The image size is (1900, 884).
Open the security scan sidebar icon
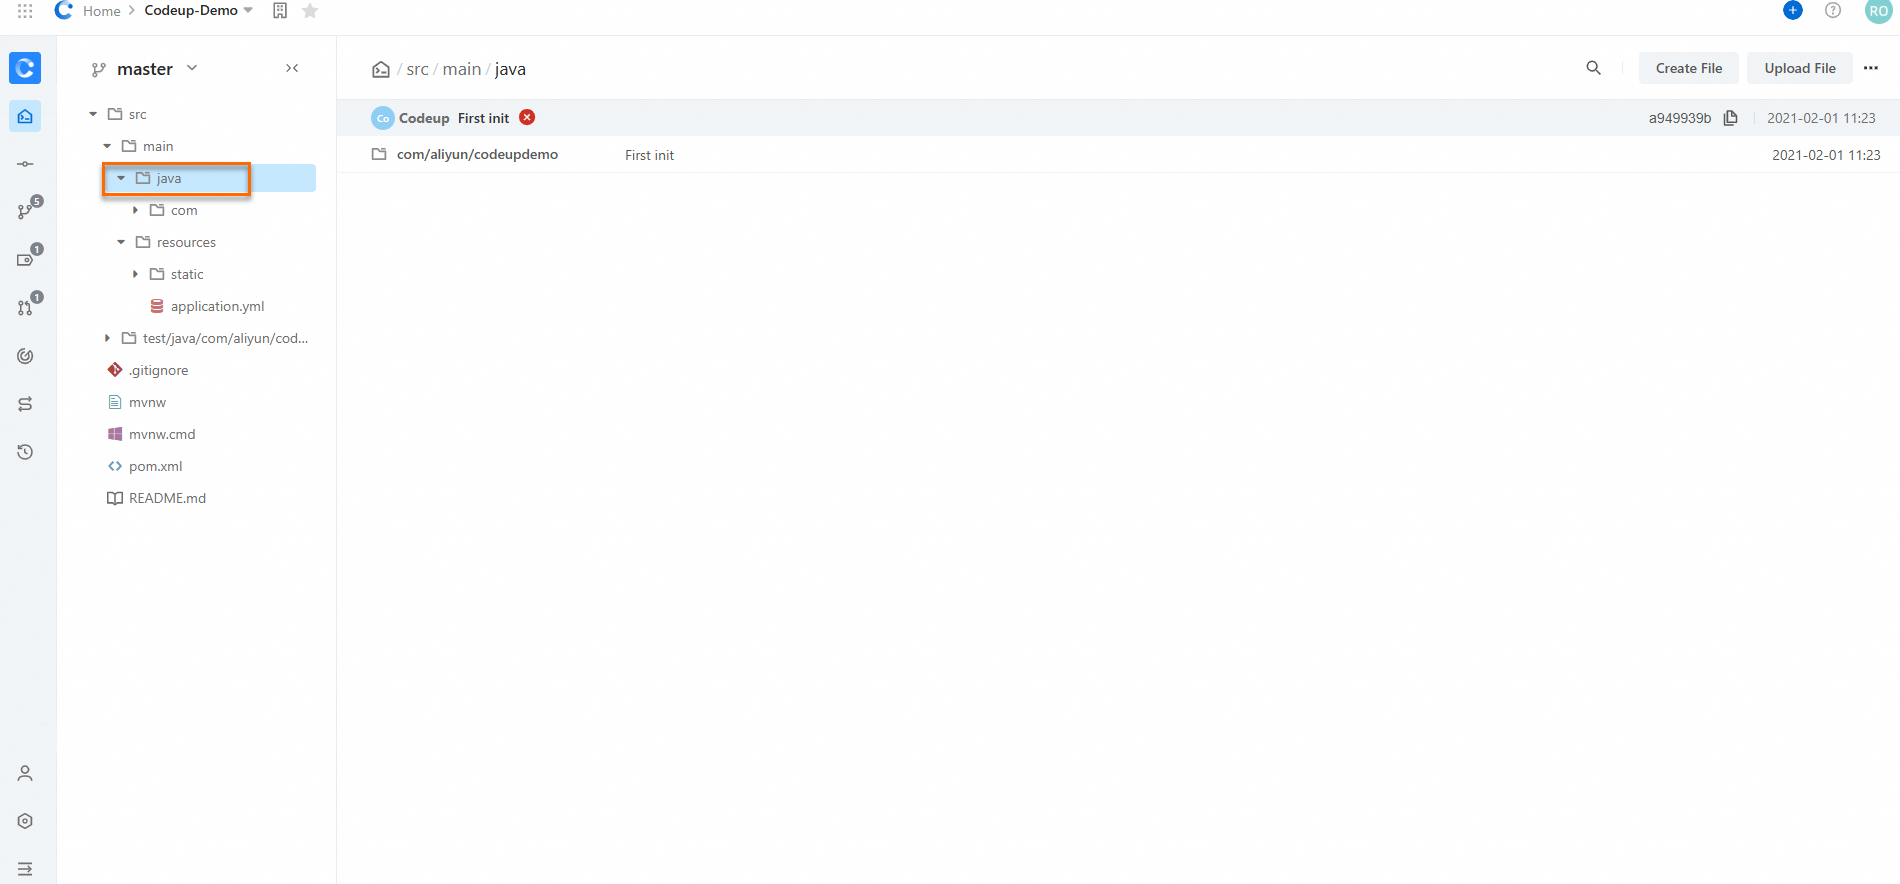[25, 356]
